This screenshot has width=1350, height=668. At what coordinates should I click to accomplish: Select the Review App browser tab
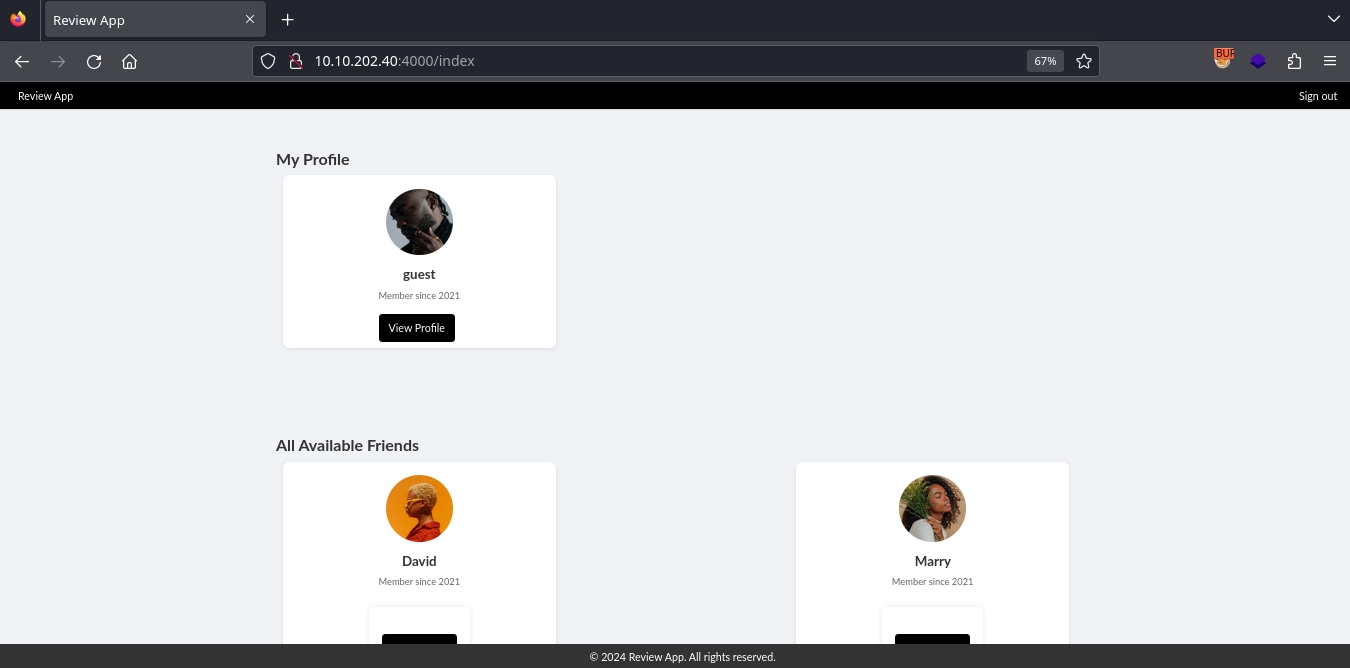140,20
